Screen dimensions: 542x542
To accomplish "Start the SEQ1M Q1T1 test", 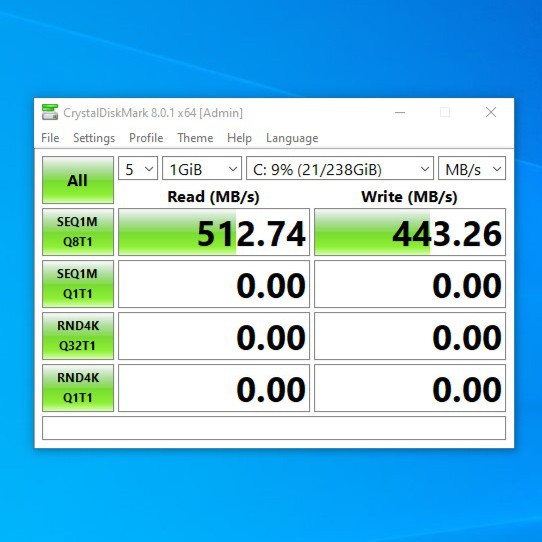I will (x=78, y=284).
